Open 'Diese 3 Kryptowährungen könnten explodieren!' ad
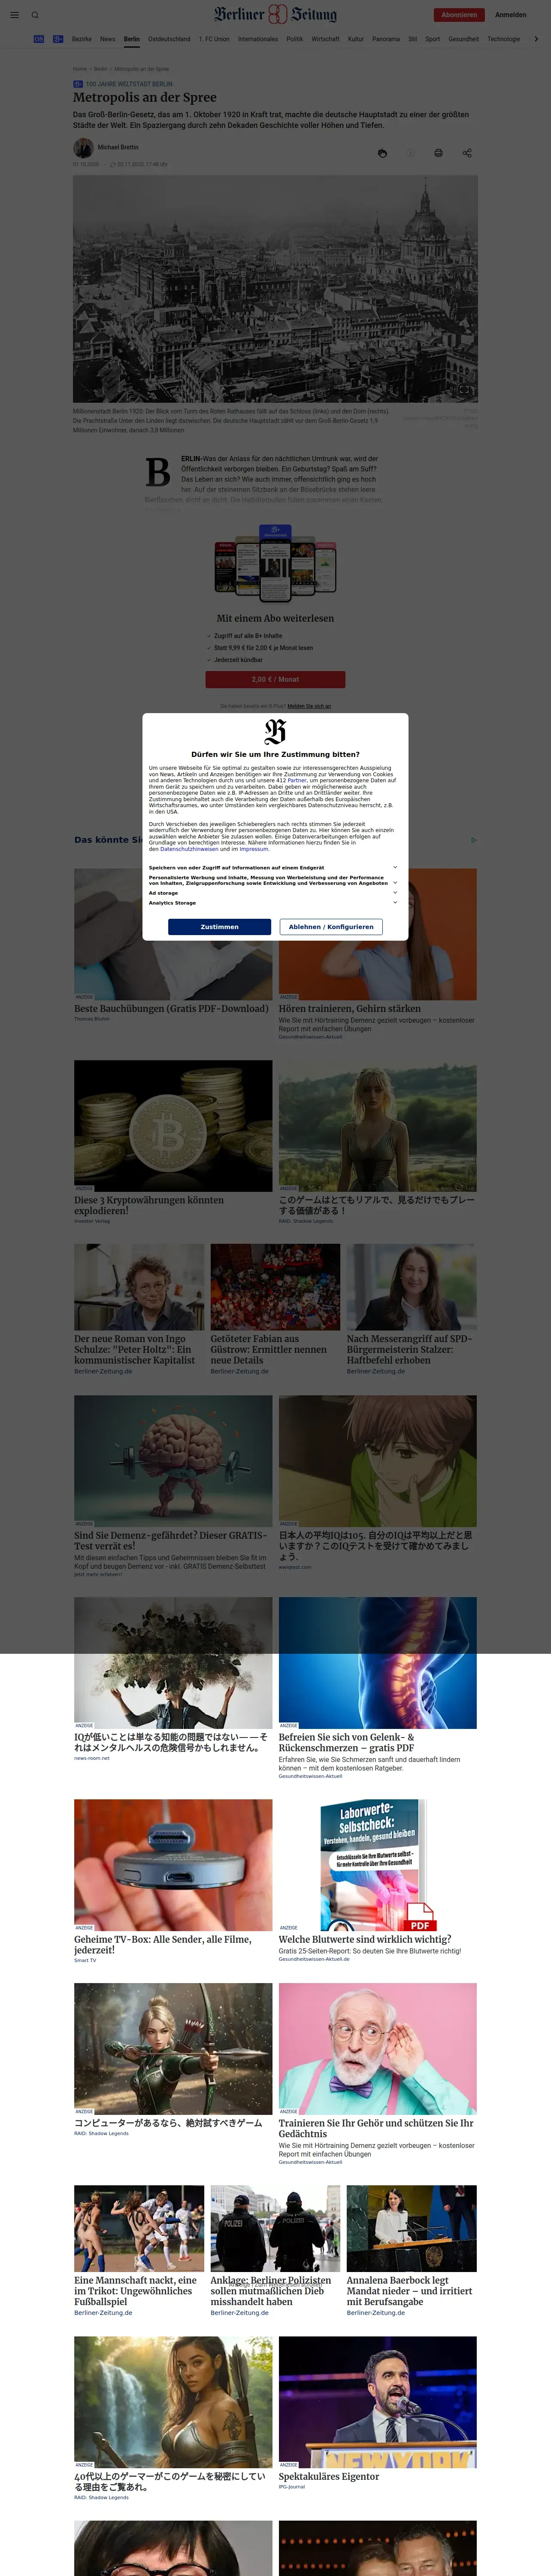551x2576 pixels. coord(149,1205)
